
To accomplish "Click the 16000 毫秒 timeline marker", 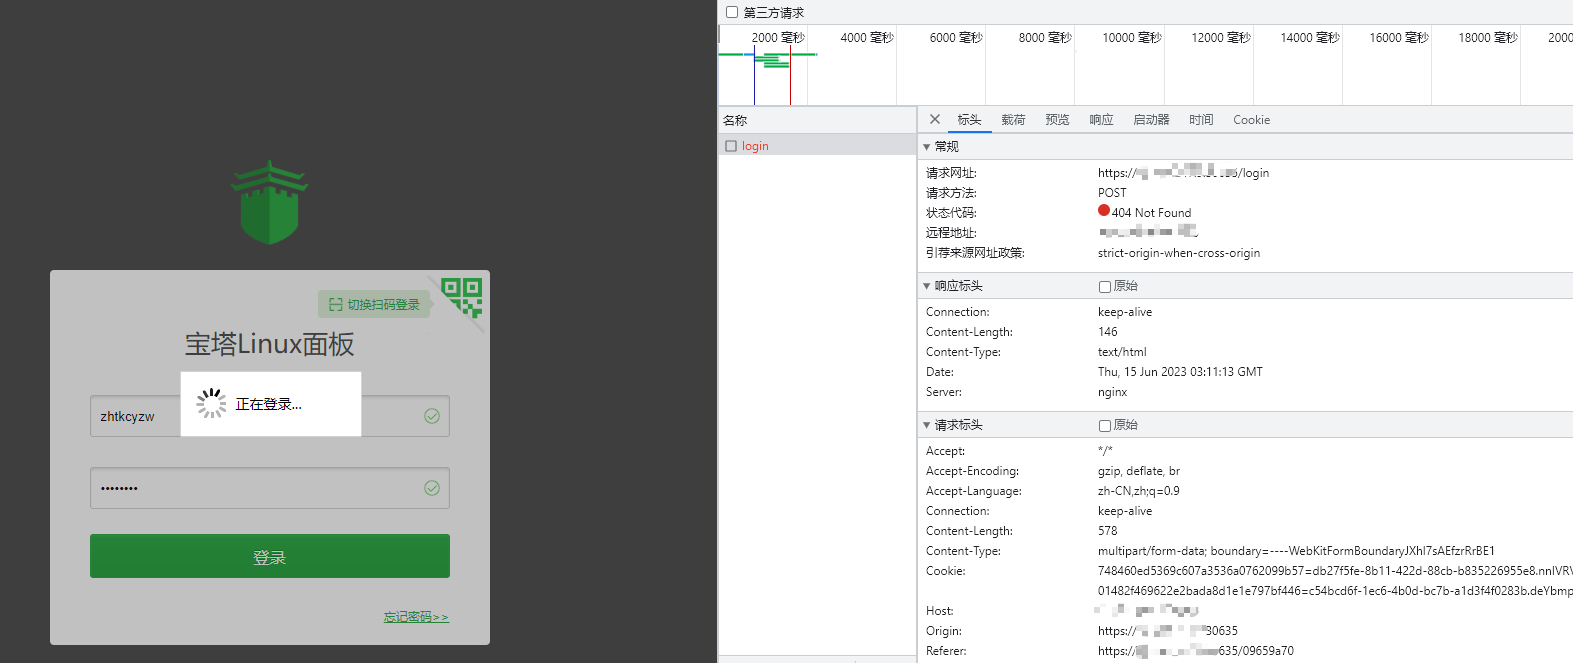I will click(1399, 38).
